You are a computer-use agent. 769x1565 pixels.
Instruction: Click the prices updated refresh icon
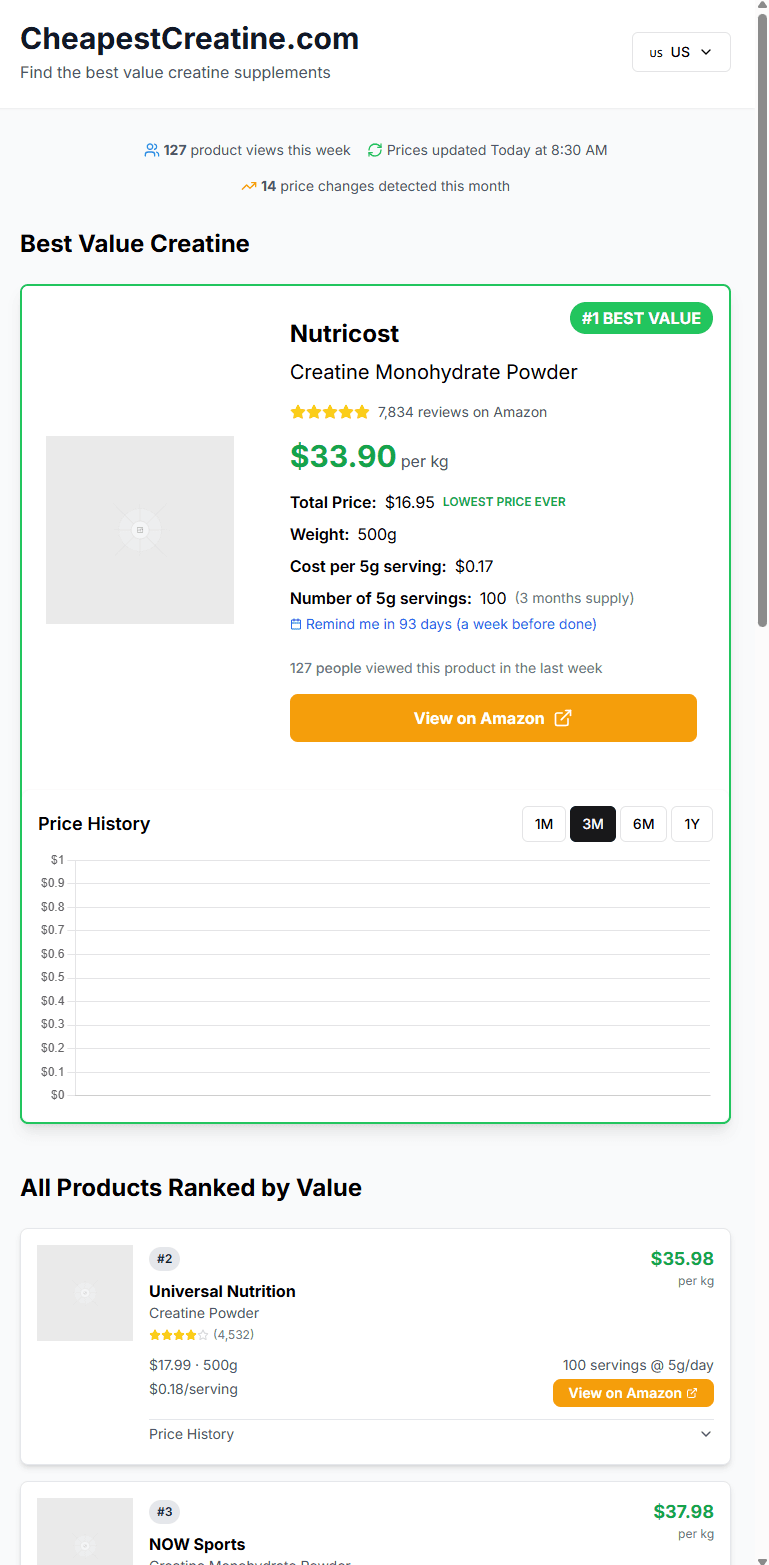[374, 149]
